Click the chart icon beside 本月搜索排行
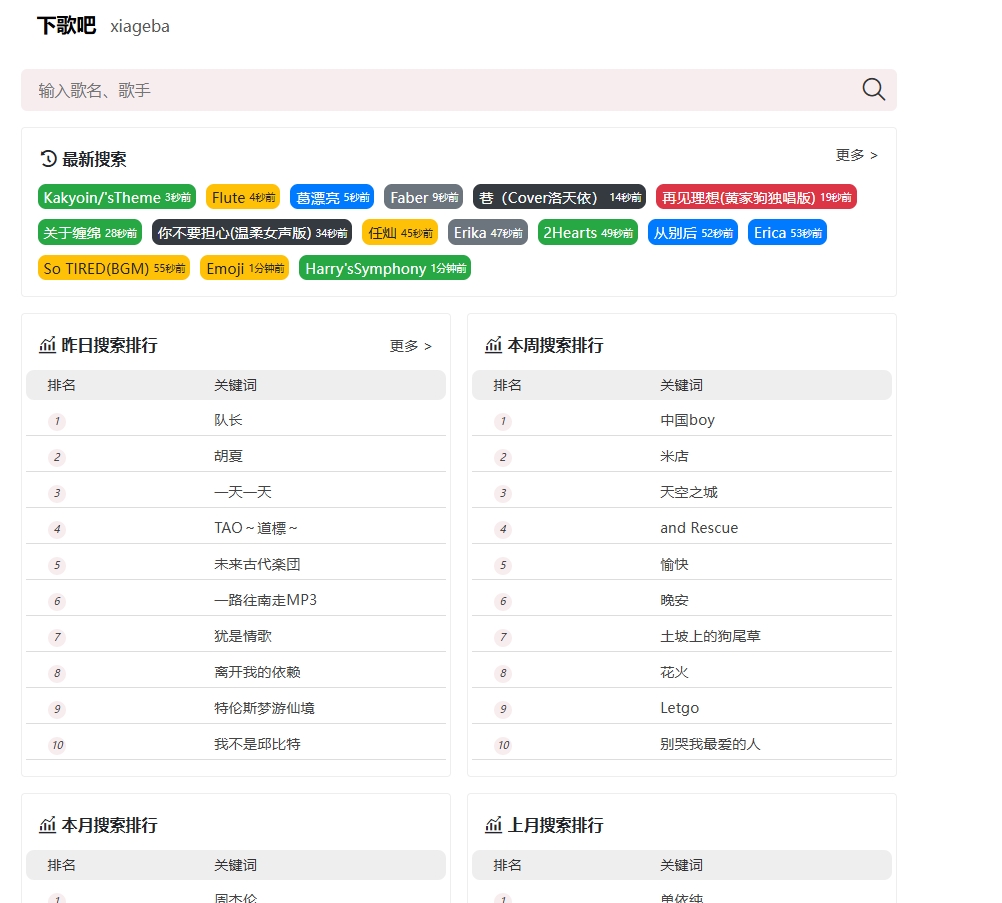 49,825
